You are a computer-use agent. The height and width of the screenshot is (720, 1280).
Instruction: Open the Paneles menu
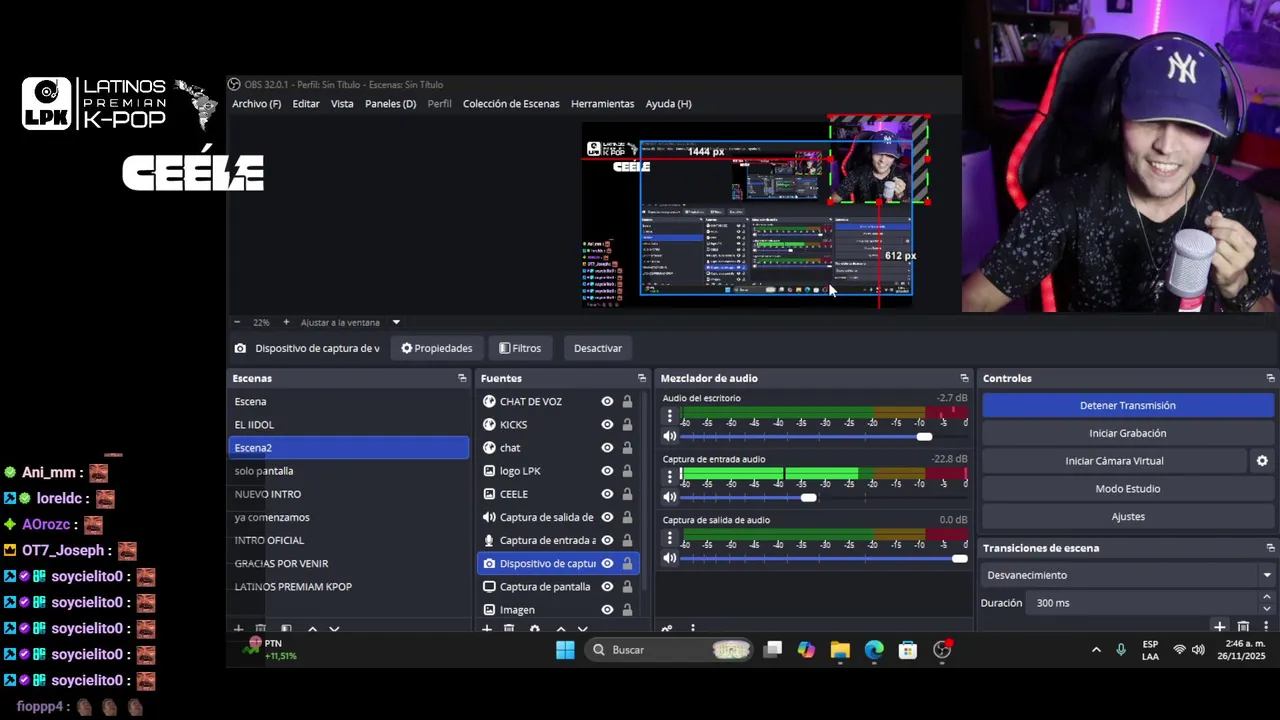(390, 103)
